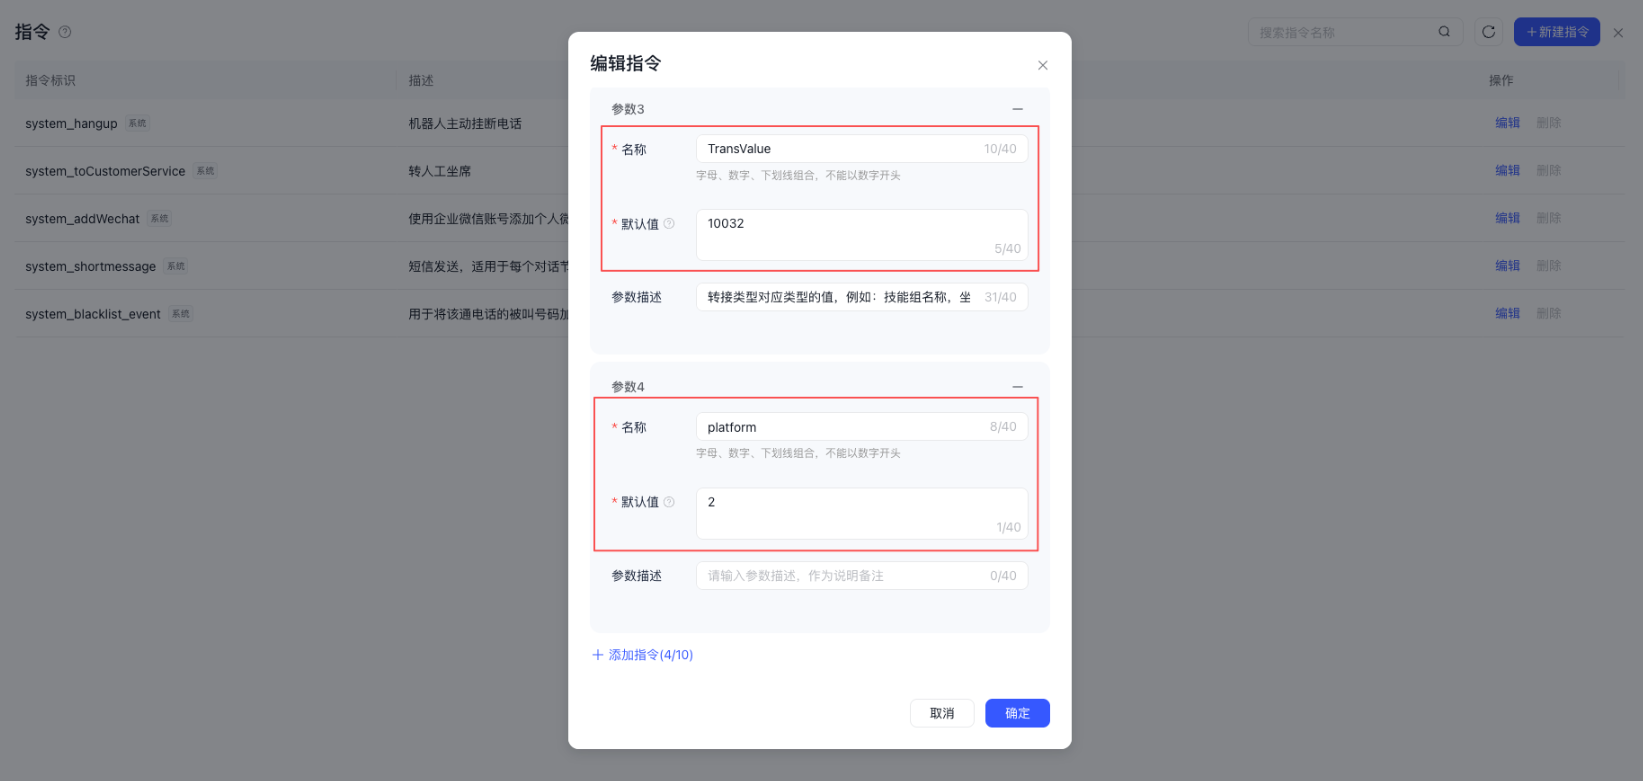Click the 转人工坐席 description
The width and height of the screenshot is (1643, 781).
pos(439,171)
